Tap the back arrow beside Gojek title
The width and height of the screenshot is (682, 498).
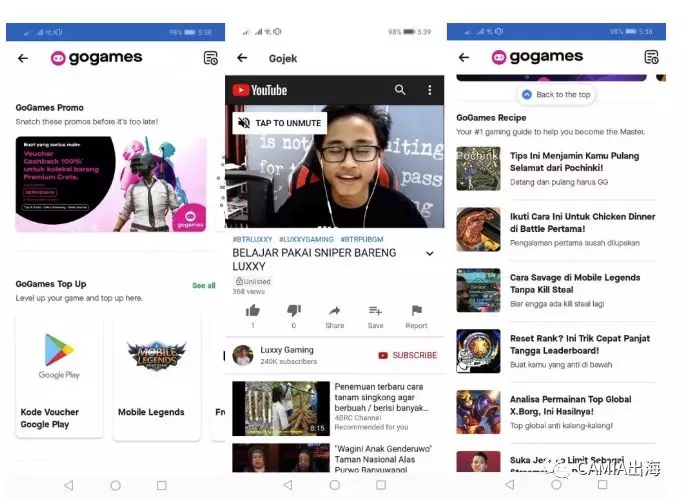click(x=242, y=58)
